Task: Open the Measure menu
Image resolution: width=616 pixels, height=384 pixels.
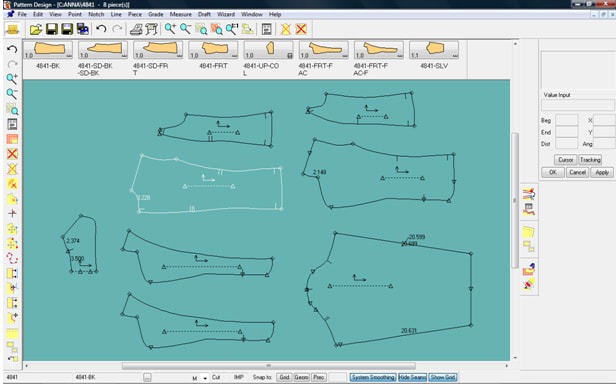Action: click(x=181, y=14)
